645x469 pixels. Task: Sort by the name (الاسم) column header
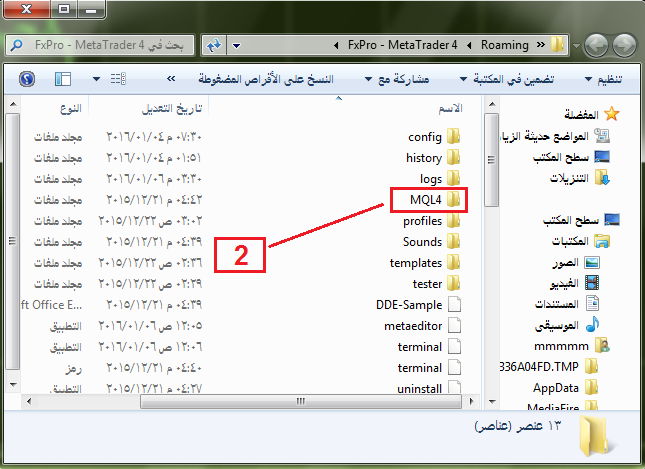pyautogui.click(x=450, y=108)
